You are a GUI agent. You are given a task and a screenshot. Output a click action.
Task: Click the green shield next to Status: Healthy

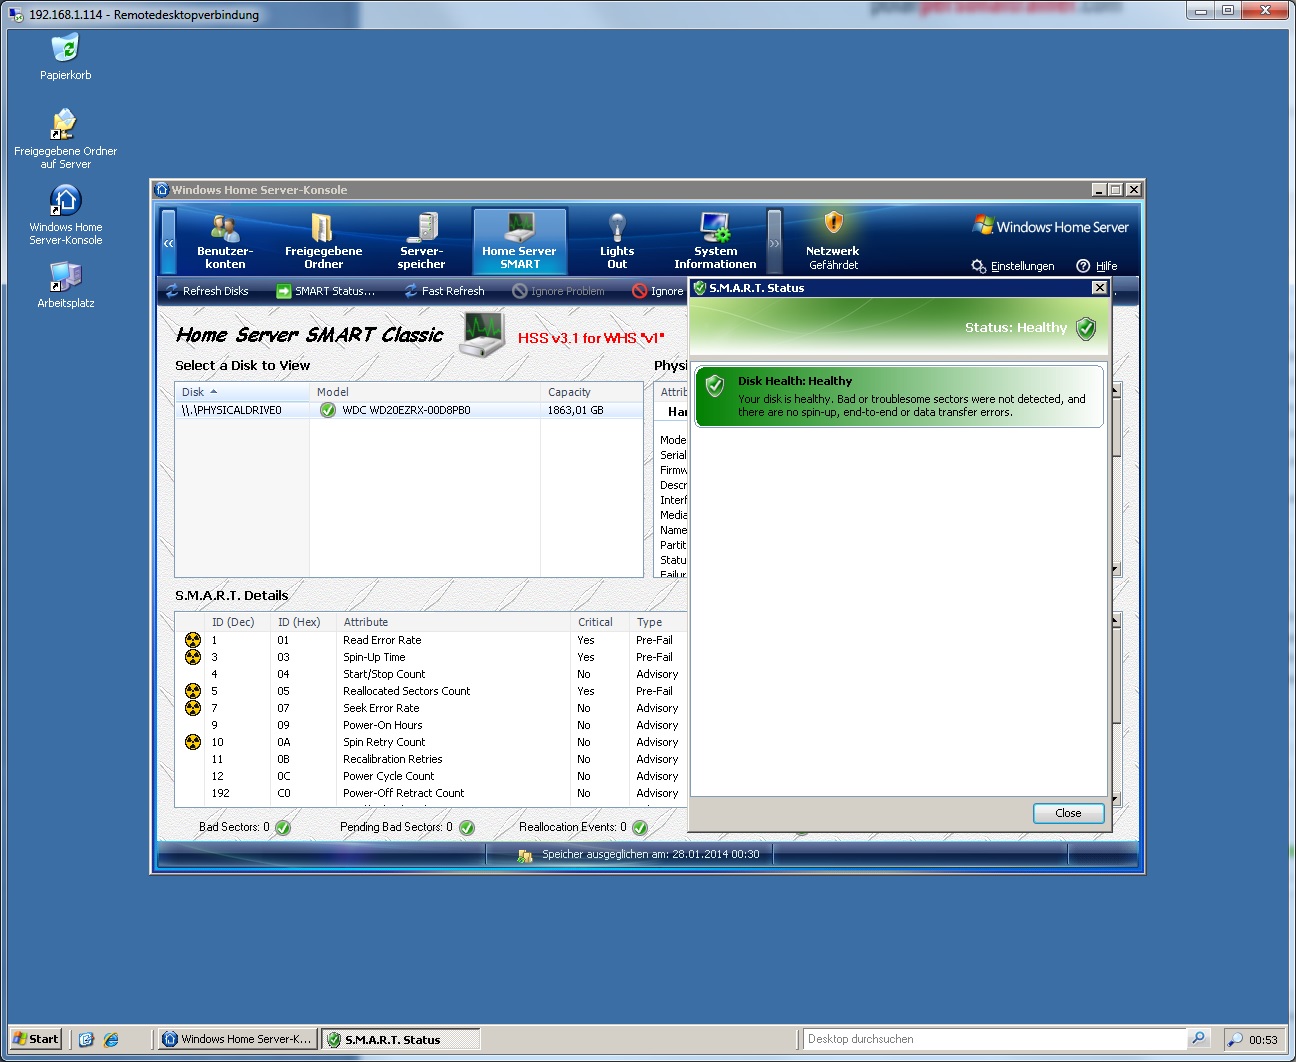[1086, 328]
